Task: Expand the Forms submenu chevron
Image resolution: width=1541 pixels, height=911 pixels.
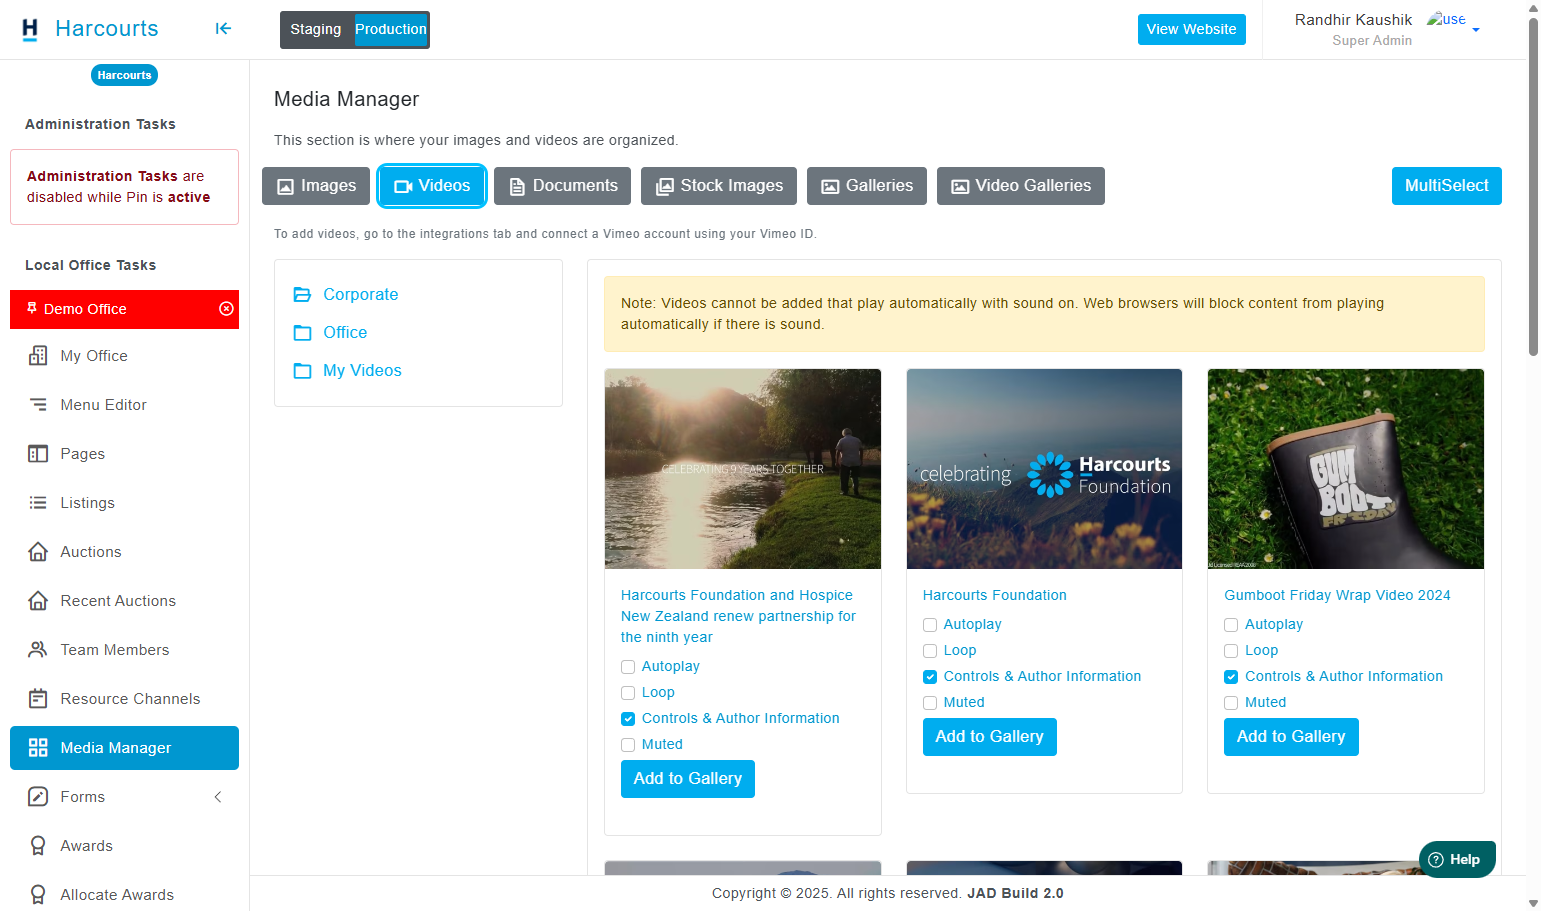Action: coord(218,797)
